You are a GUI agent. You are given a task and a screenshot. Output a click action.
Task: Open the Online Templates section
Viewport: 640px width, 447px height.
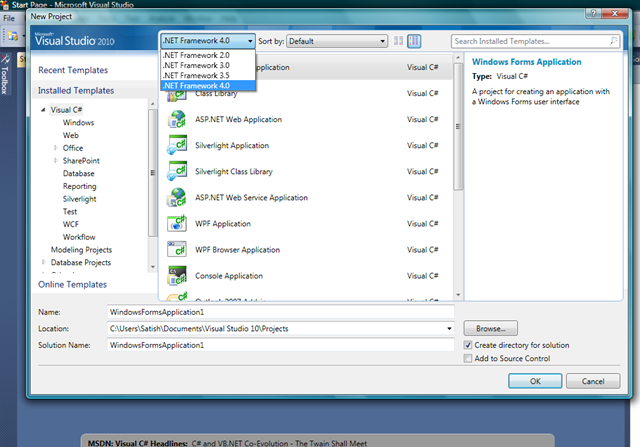pos(73,285)
